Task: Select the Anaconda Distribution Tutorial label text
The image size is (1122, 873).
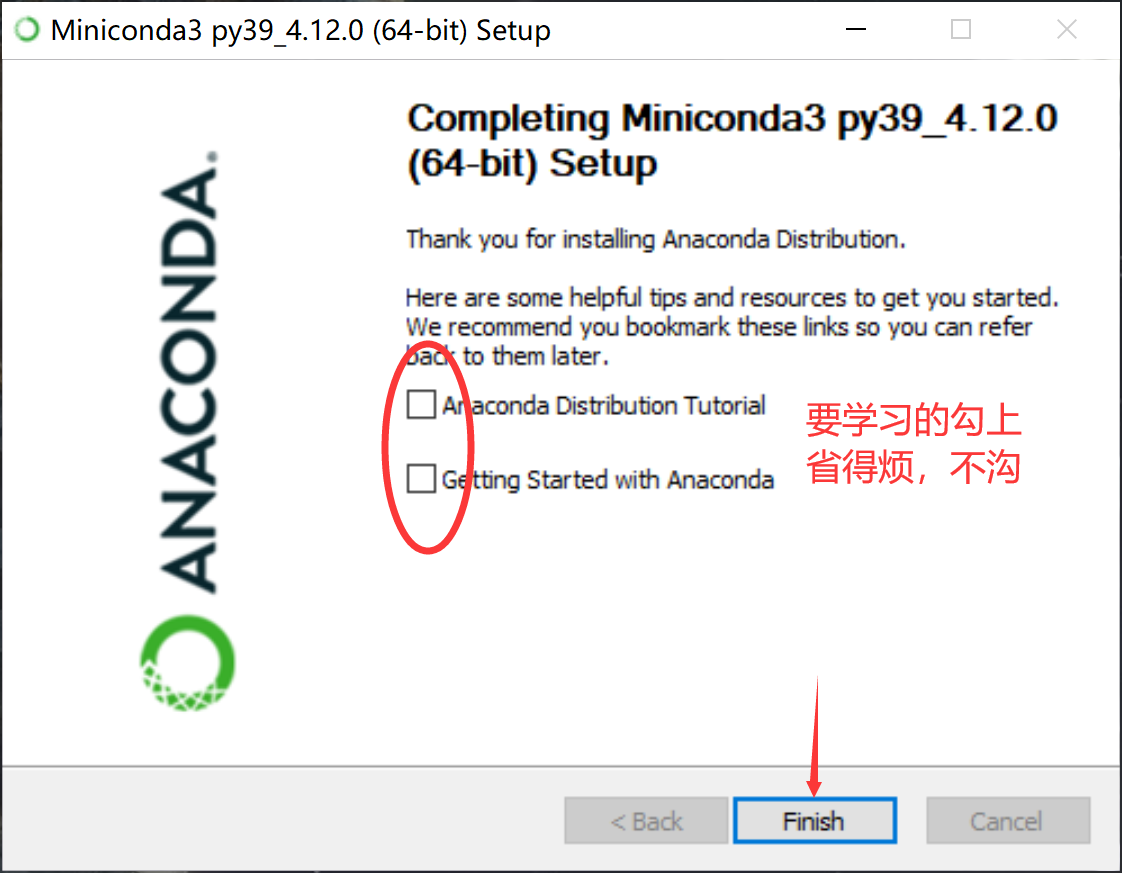Action: pos(603,405)
